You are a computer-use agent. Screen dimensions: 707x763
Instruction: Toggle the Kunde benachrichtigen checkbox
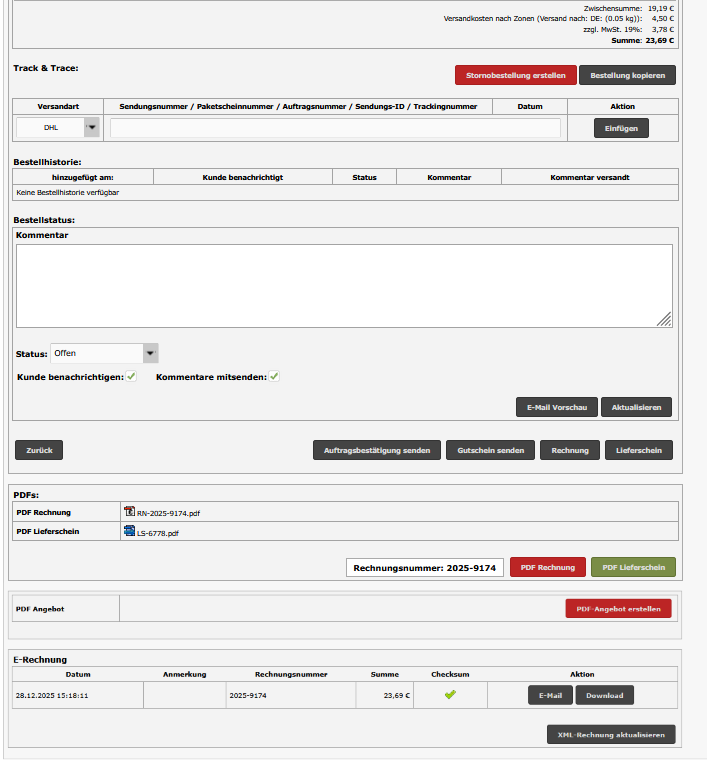pyautogui.click(x=131, y=377)
